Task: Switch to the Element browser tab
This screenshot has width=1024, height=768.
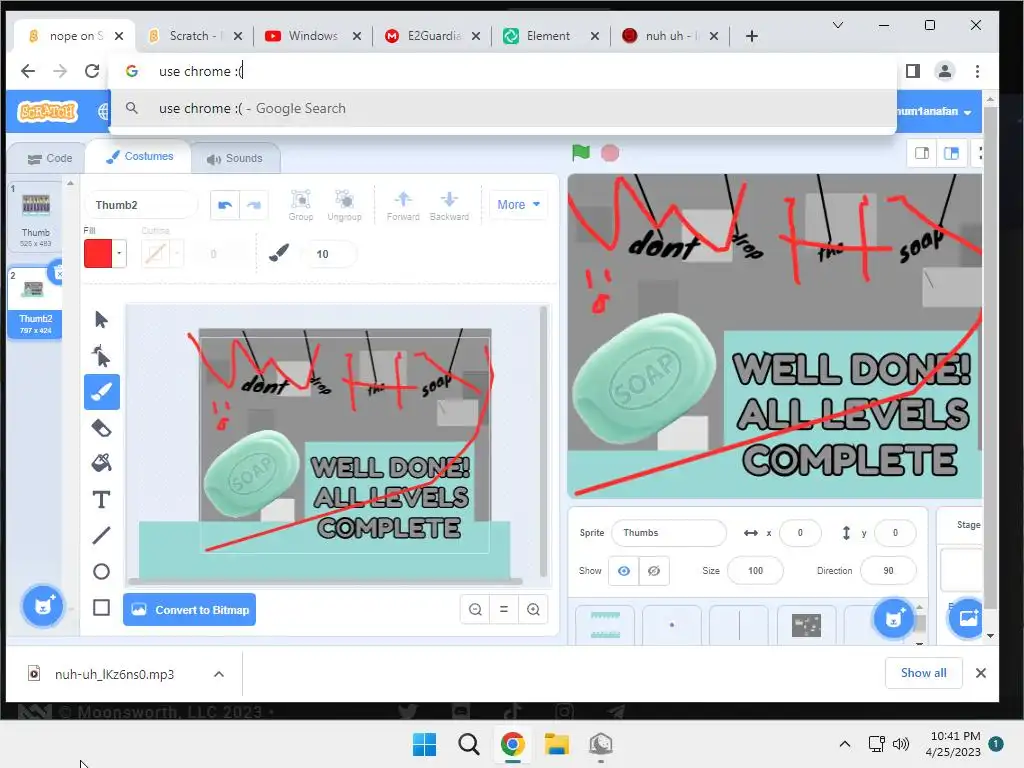Action: 548,36
